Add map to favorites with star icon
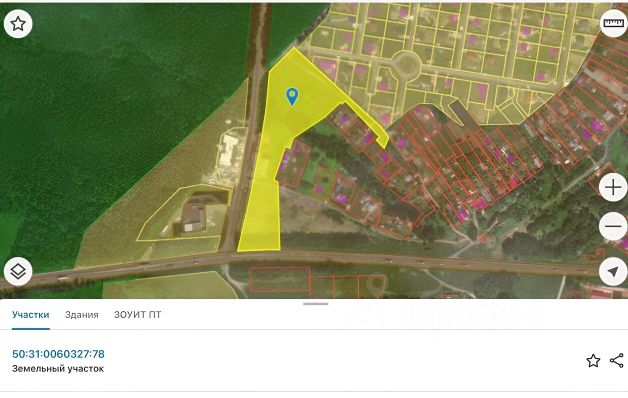Image resolution: width=628 pixels, height=398 pixels. click(x=18, y=24)
